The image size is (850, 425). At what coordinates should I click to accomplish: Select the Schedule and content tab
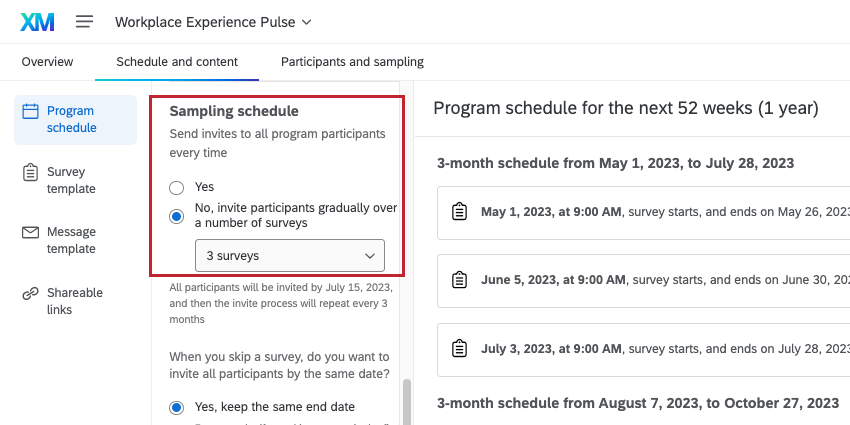click(x=177, y=62)
